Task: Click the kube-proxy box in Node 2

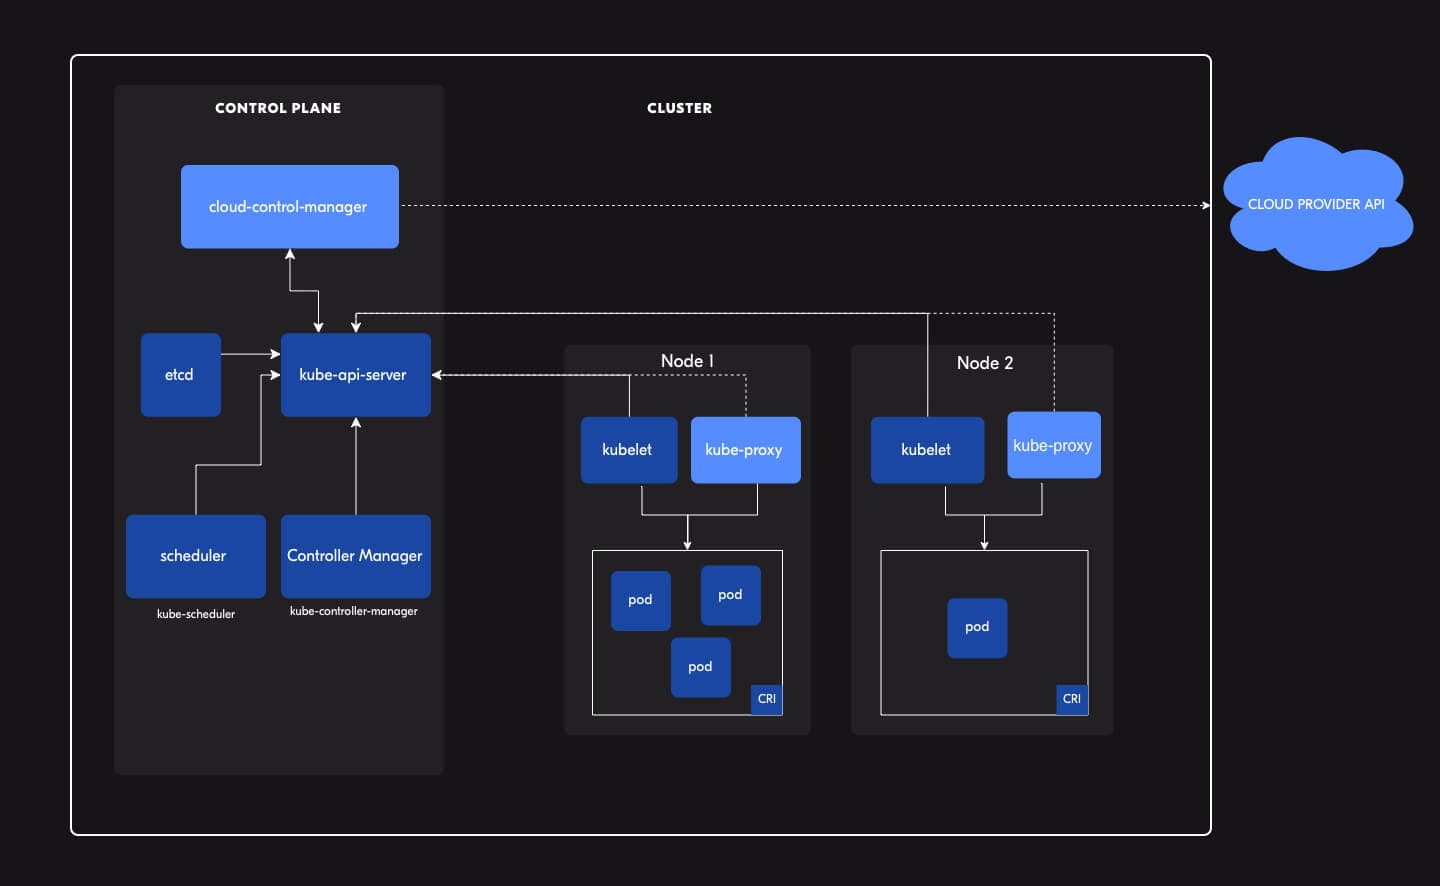Action: pyautogui.click(x=1053, y=445)
